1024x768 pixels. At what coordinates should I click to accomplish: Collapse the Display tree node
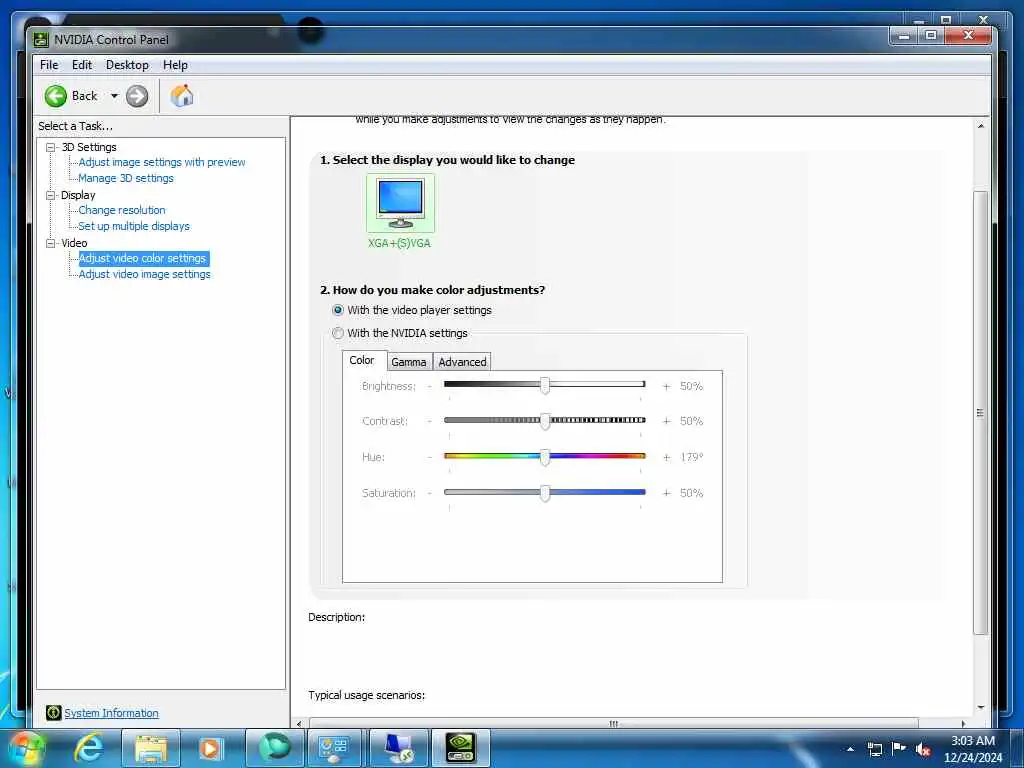pyautogui.click(x=50, y=195)
